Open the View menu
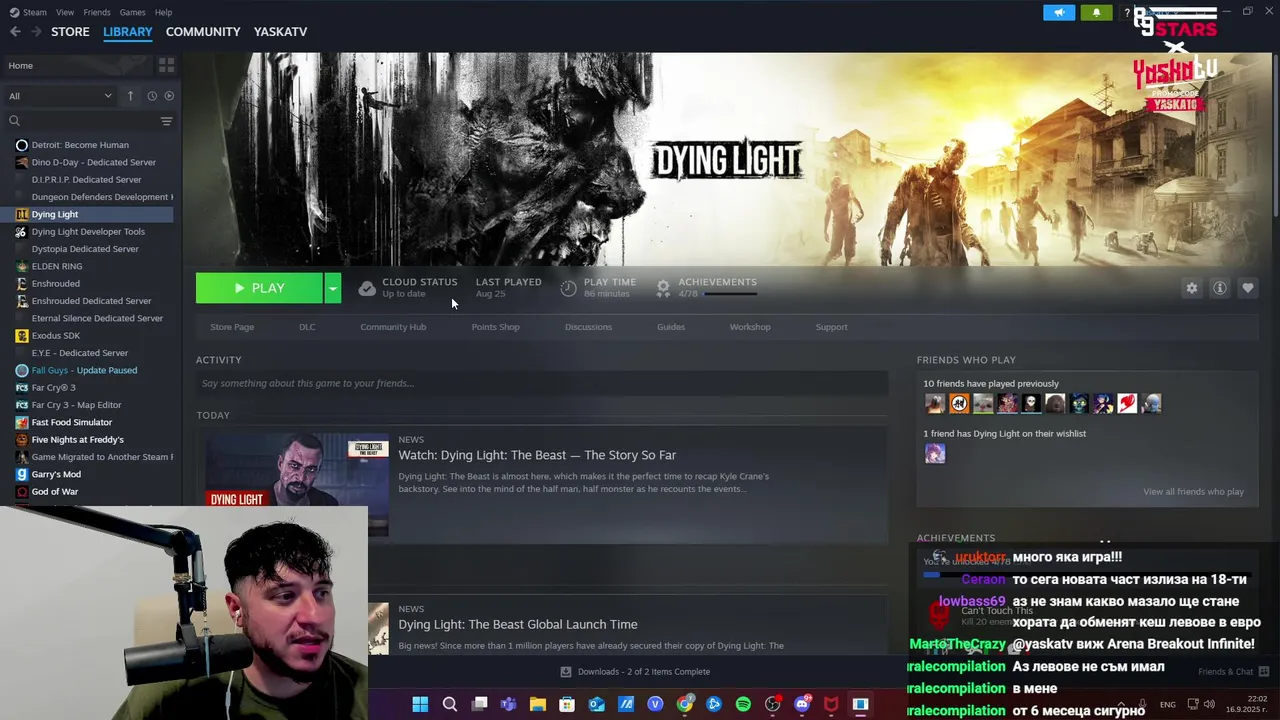 (x=65, y=12)
